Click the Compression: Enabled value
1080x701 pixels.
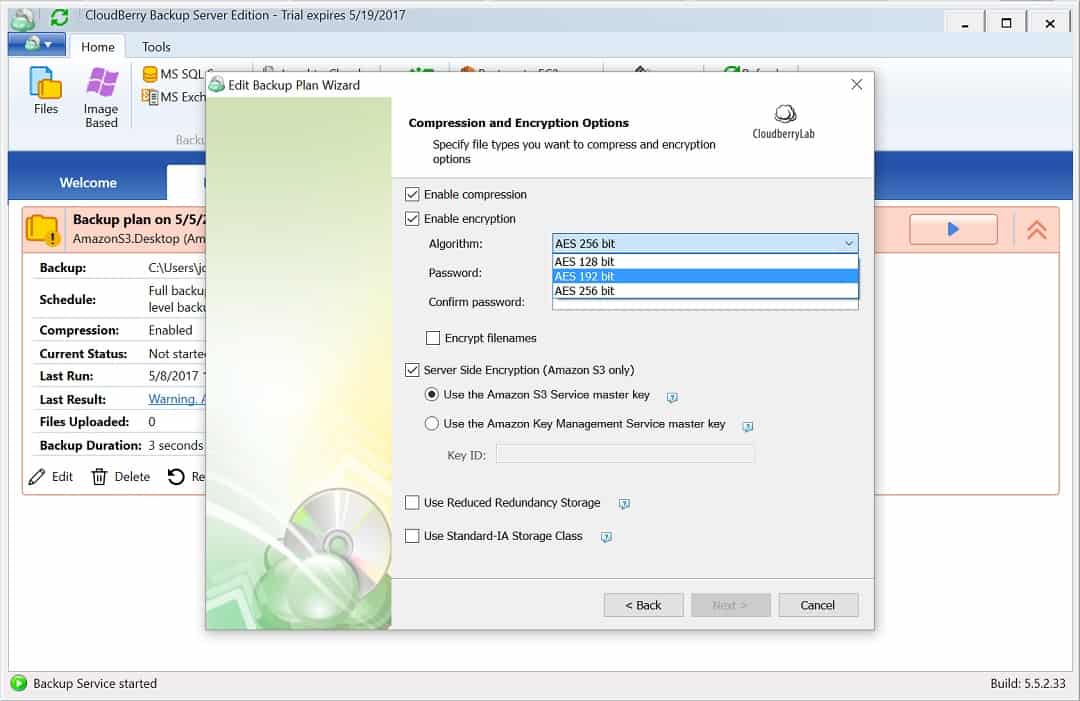pos(170,330)
